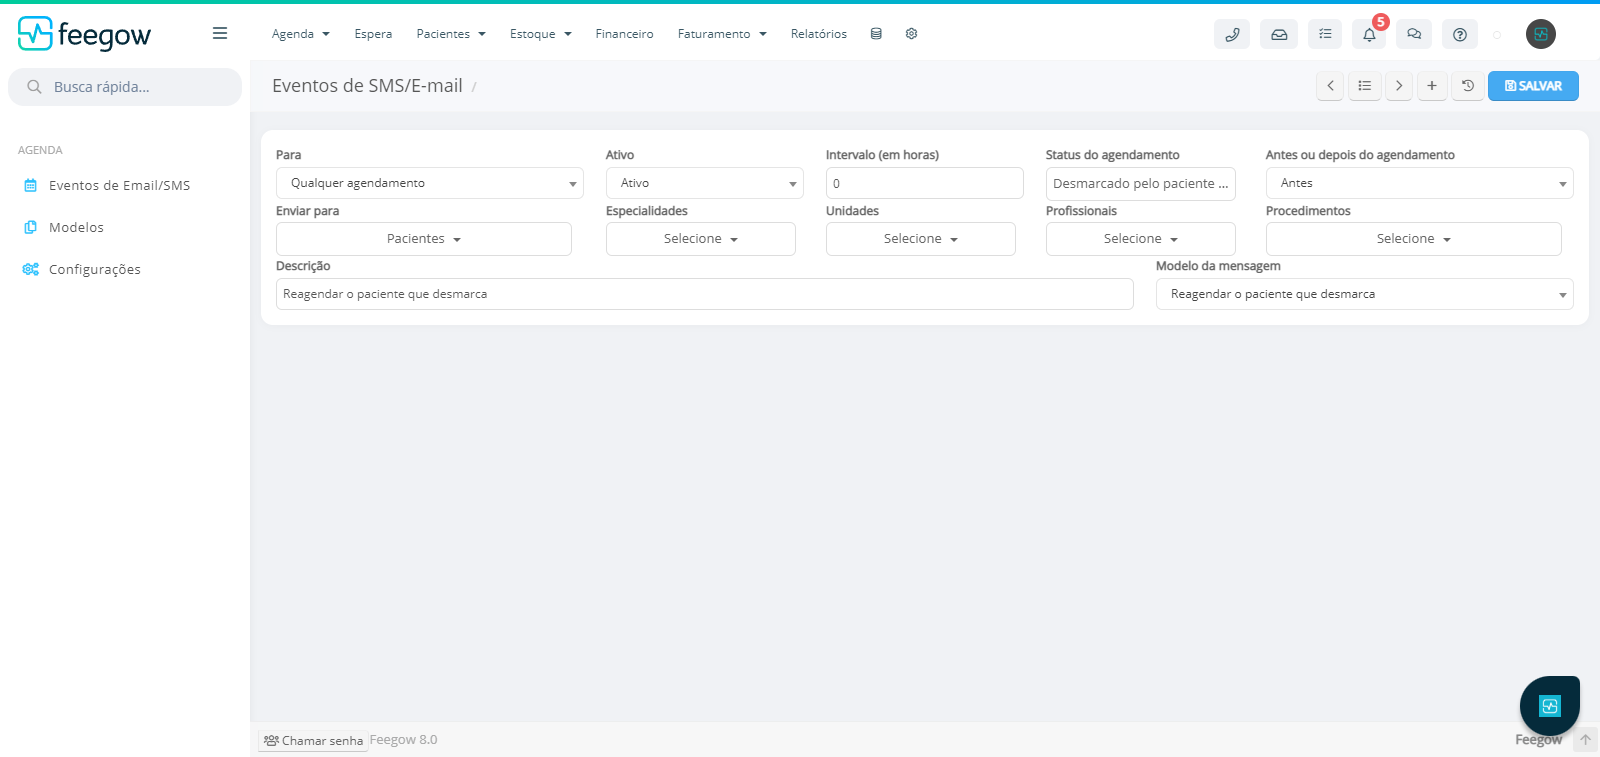Click the quick search magnifier icon
This screenshot has height=757, width=1600.
[34, 87]
